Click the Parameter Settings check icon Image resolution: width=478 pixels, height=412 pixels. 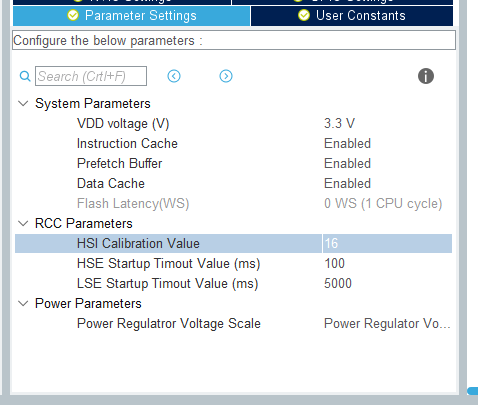point(73,15)
